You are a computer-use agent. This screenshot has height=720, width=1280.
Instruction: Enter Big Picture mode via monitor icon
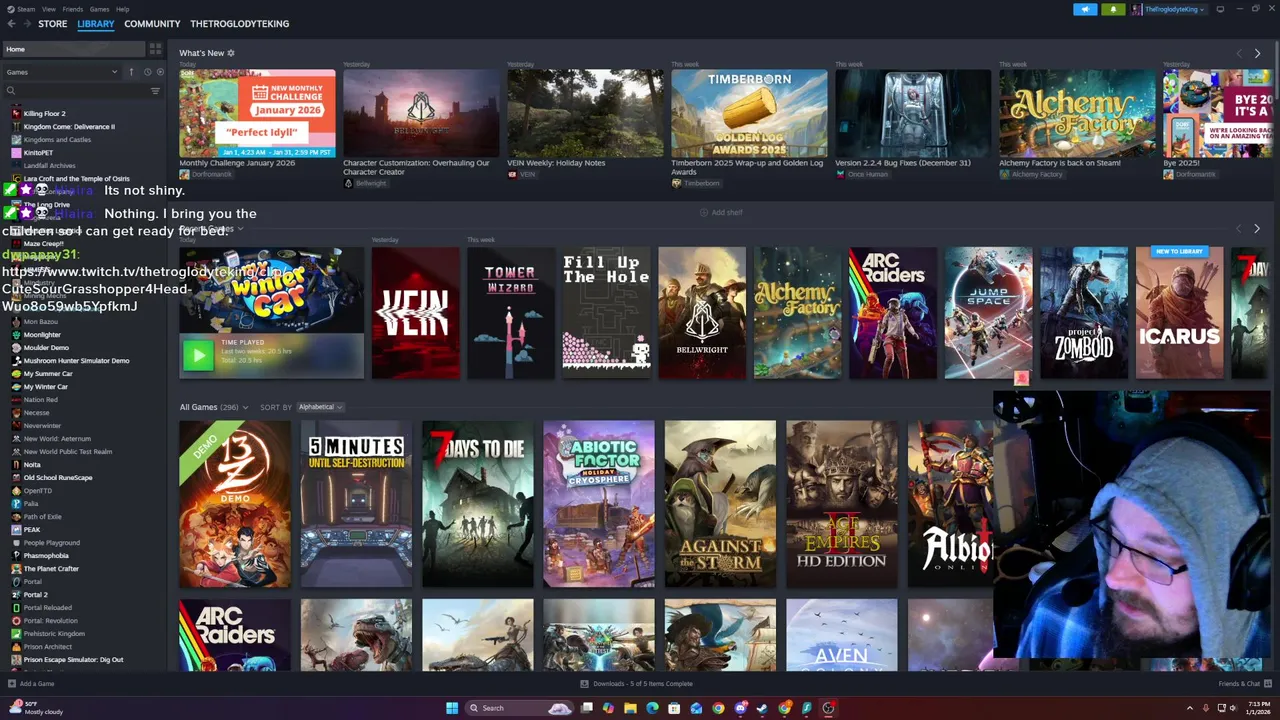coord(1221,9)
